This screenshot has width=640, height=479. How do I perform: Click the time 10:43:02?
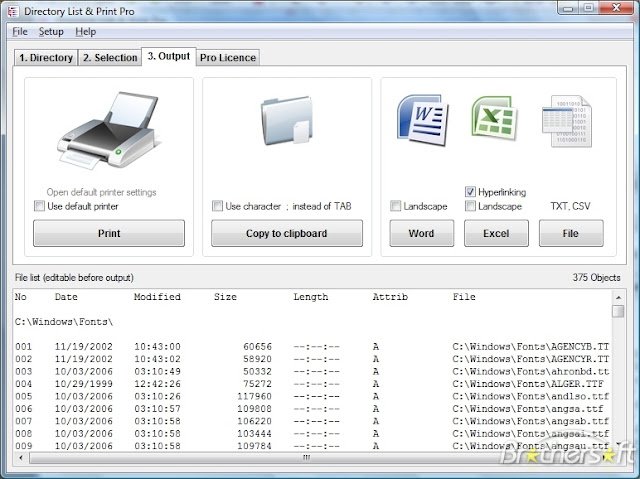click(158, 359)
